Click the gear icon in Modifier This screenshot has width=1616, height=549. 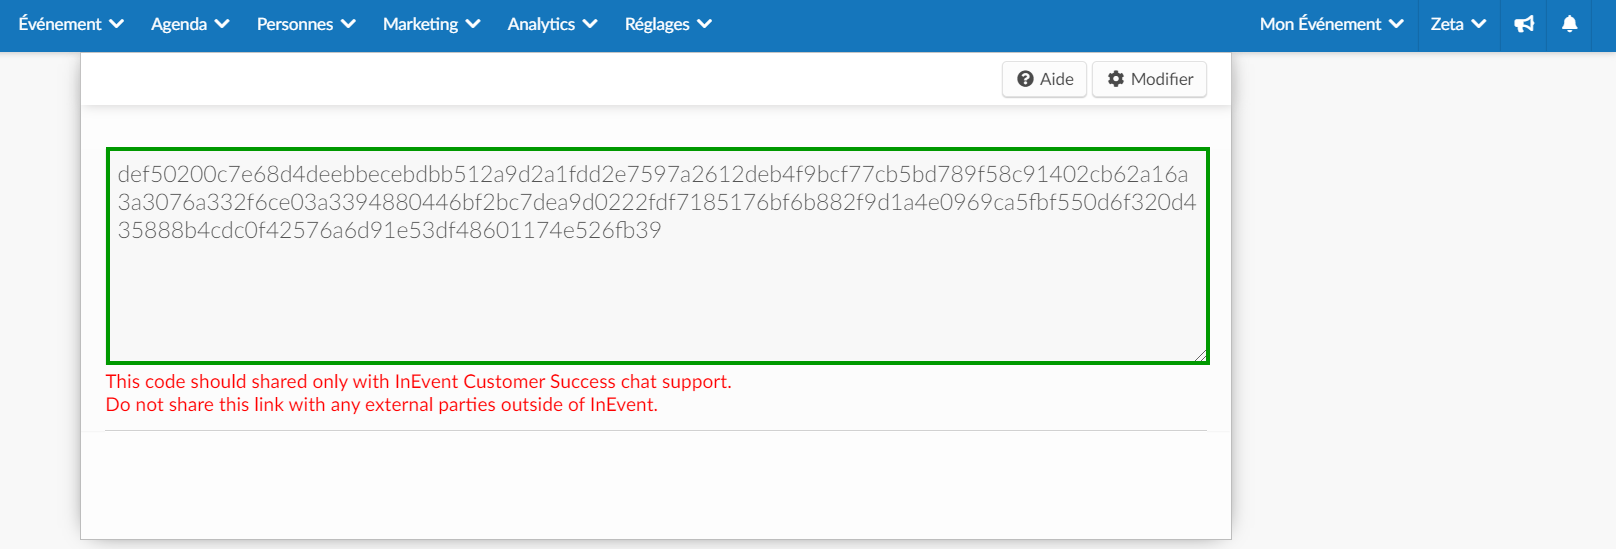(x=1116, y=79)
